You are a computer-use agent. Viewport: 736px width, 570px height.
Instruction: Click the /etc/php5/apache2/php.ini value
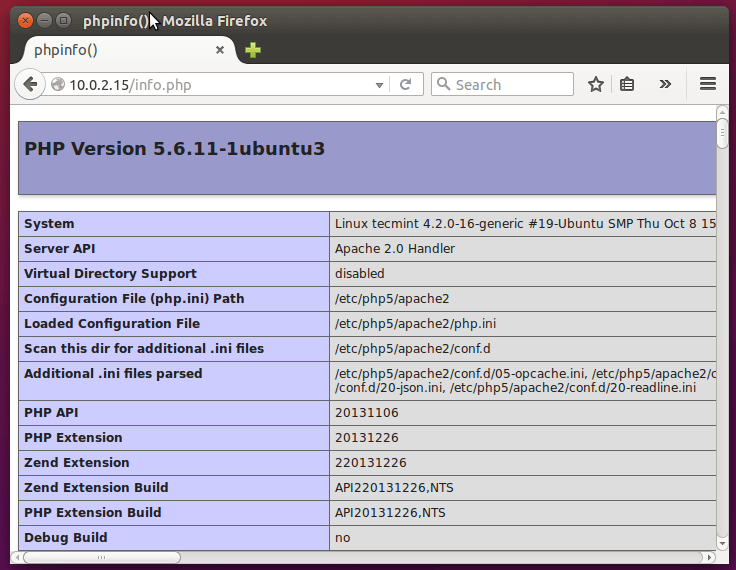(x=415, y=324)
